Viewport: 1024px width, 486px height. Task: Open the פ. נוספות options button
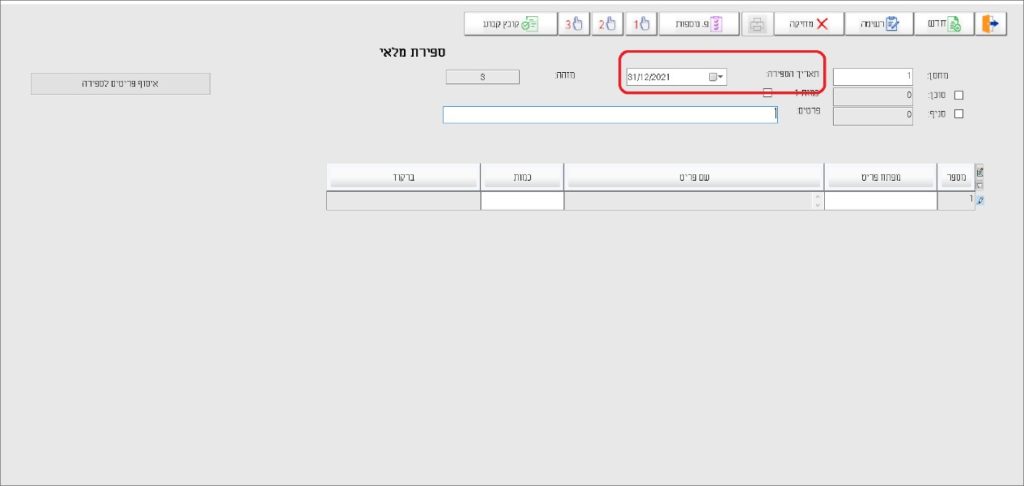click(x=699, y=24)
